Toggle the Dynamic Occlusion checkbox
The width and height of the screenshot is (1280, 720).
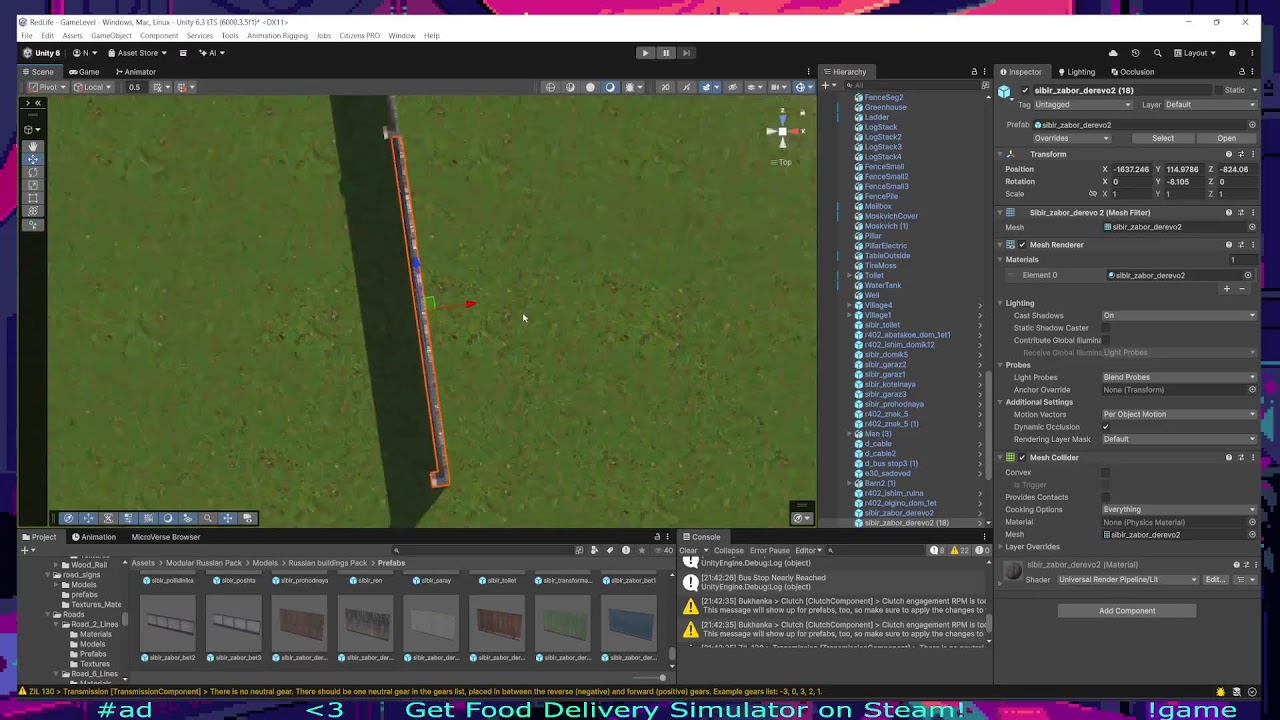tap(1106, 427)
